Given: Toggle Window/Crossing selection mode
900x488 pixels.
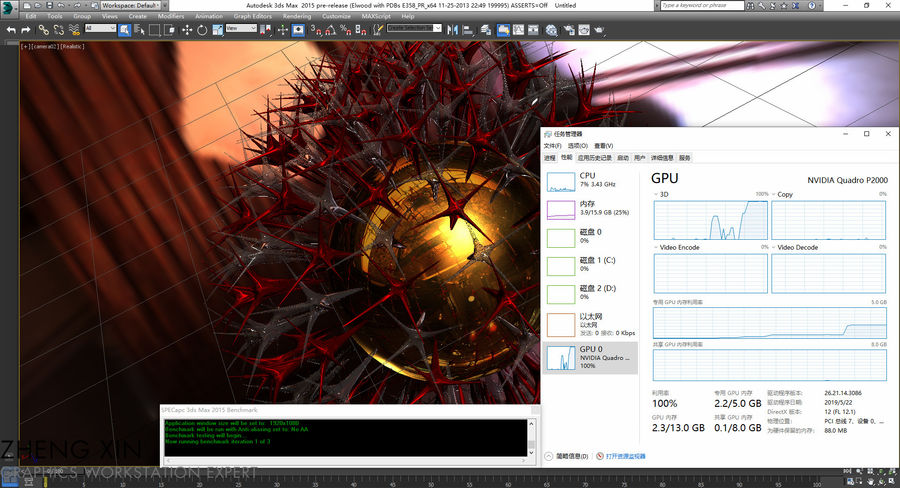Looking at the screenshot, I should 169,30.
